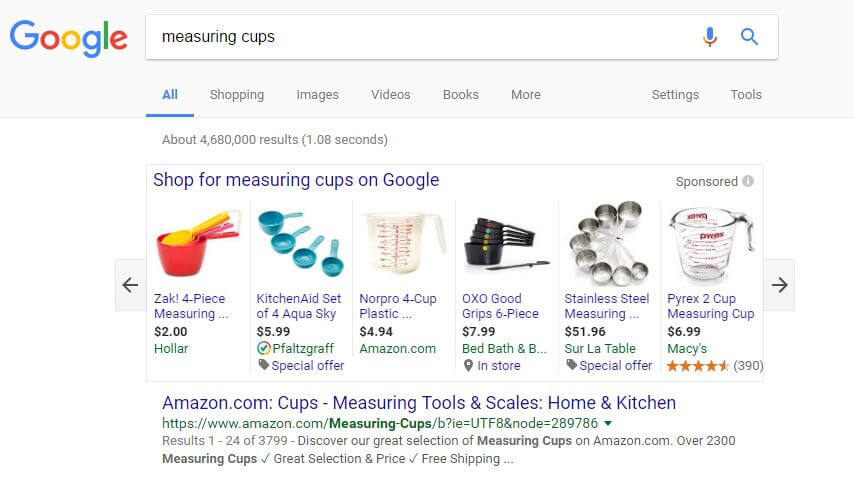855x491 pixels.
Task: Switch to the Shopping tab
Action: (237, 94)
